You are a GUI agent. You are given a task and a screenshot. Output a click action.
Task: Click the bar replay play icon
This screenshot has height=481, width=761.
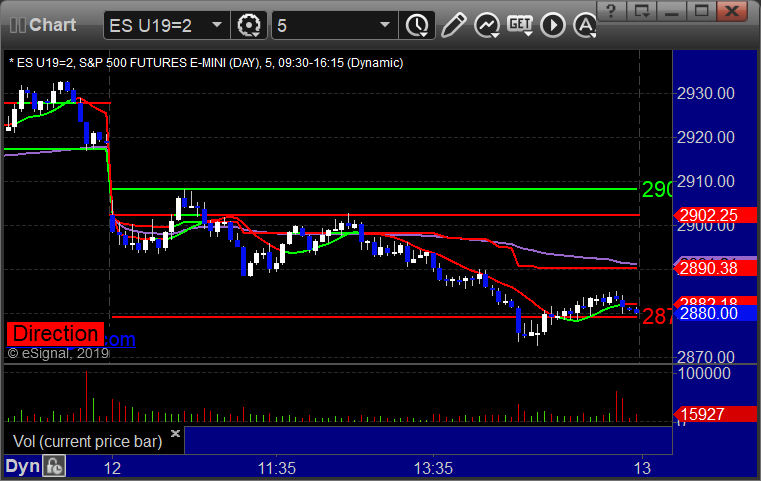pos(553,25)
